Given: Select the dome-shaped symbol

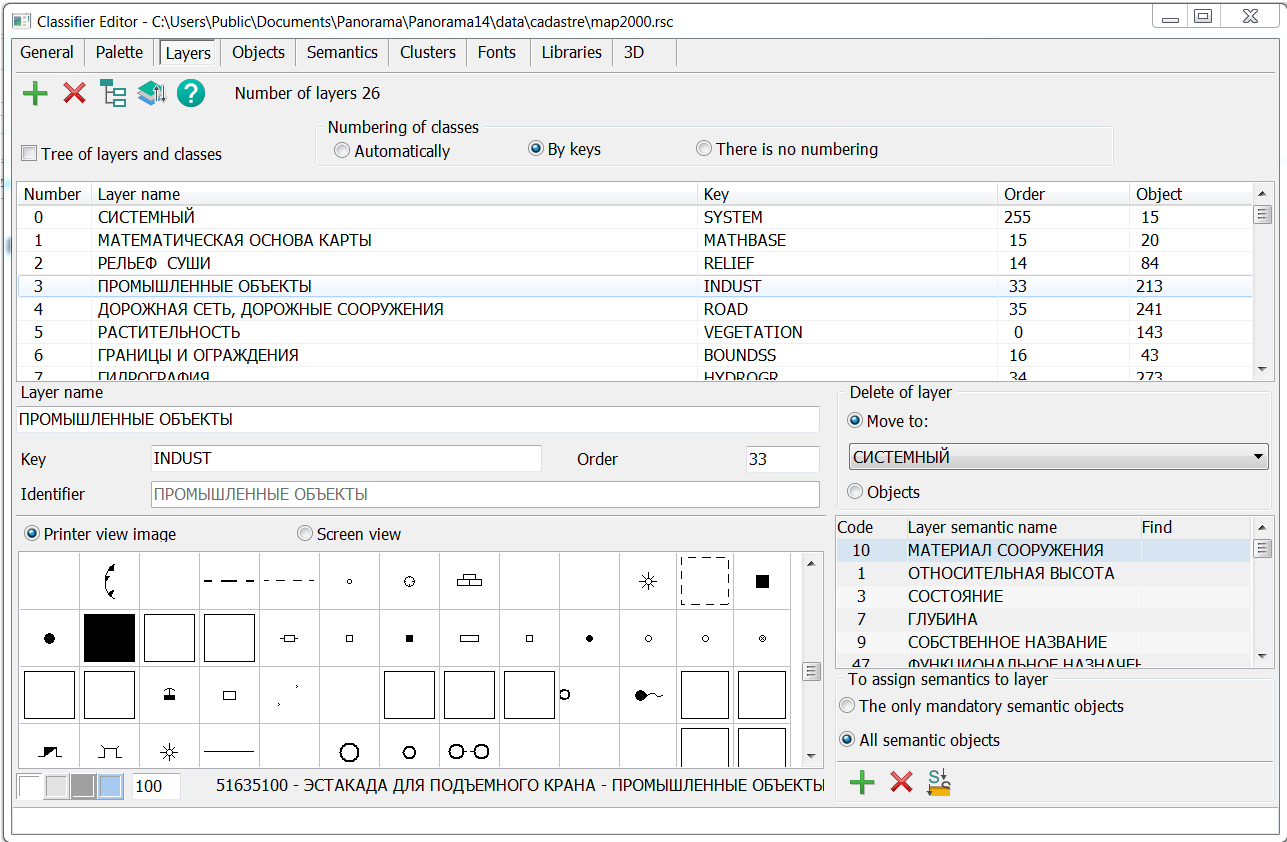Looking at the screenshot, I should (x=170, y=695).
